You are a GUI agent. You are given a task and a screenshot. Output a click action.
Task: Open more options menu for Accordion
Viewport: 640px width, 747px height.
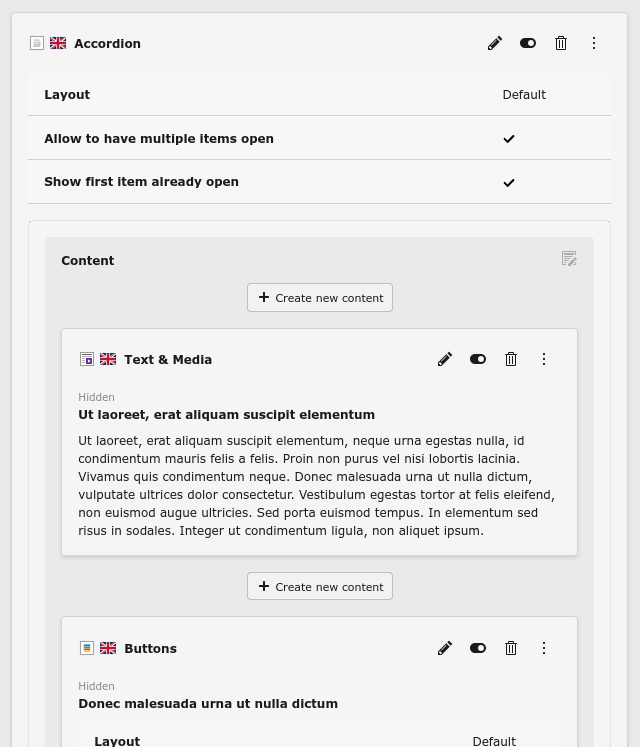(x=594, y=43)
